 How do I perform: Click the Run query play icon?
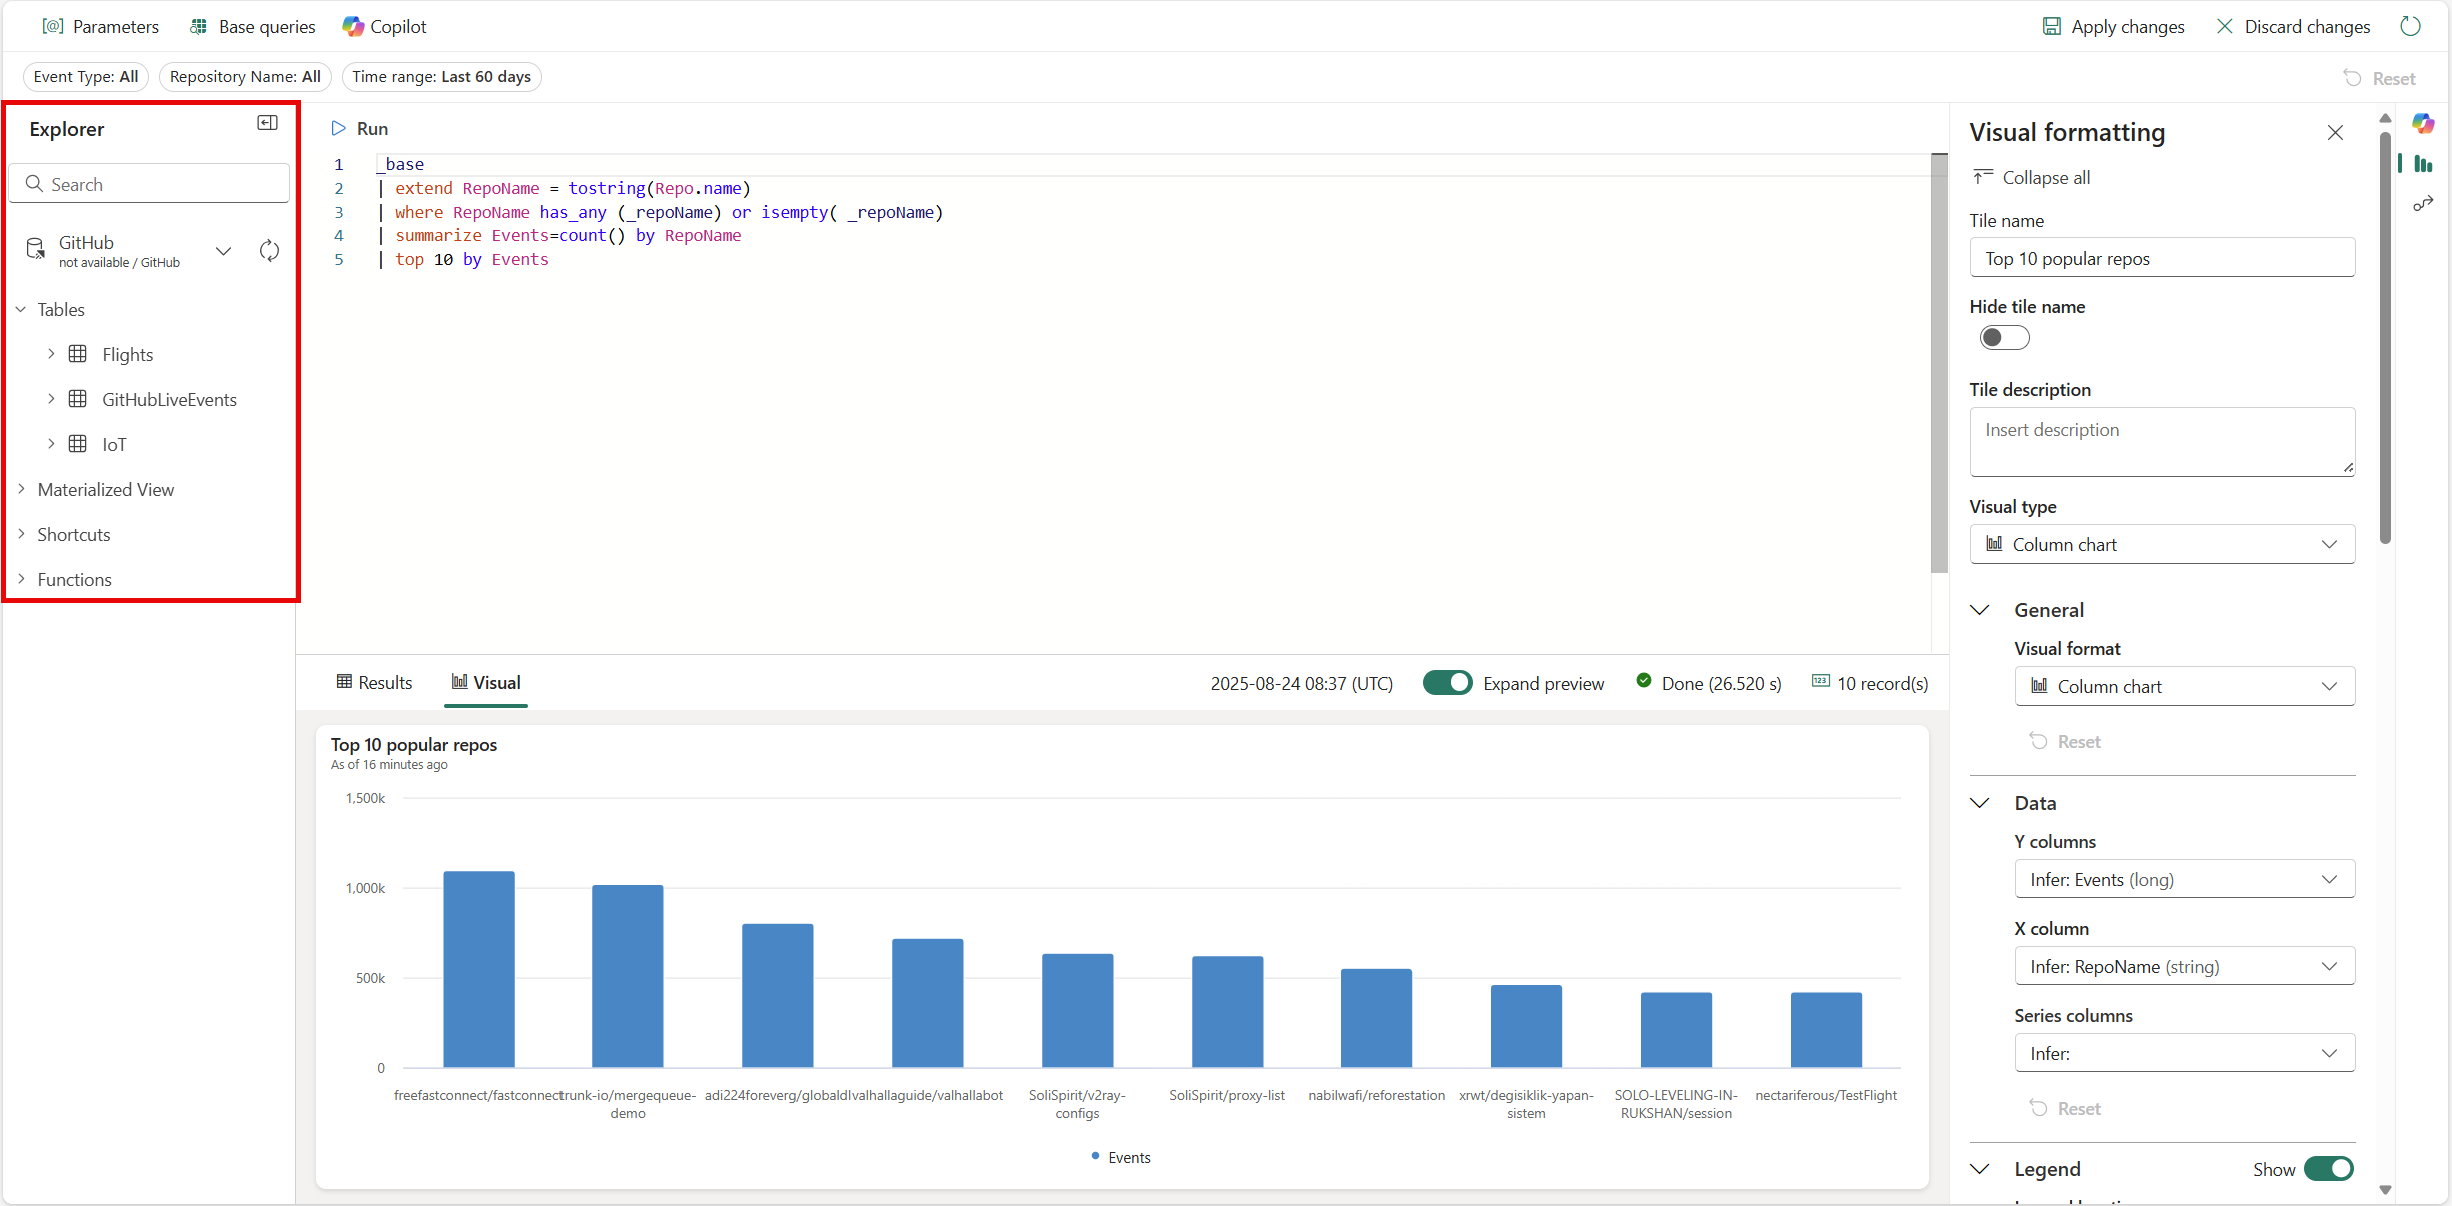(x=338, y=128)
